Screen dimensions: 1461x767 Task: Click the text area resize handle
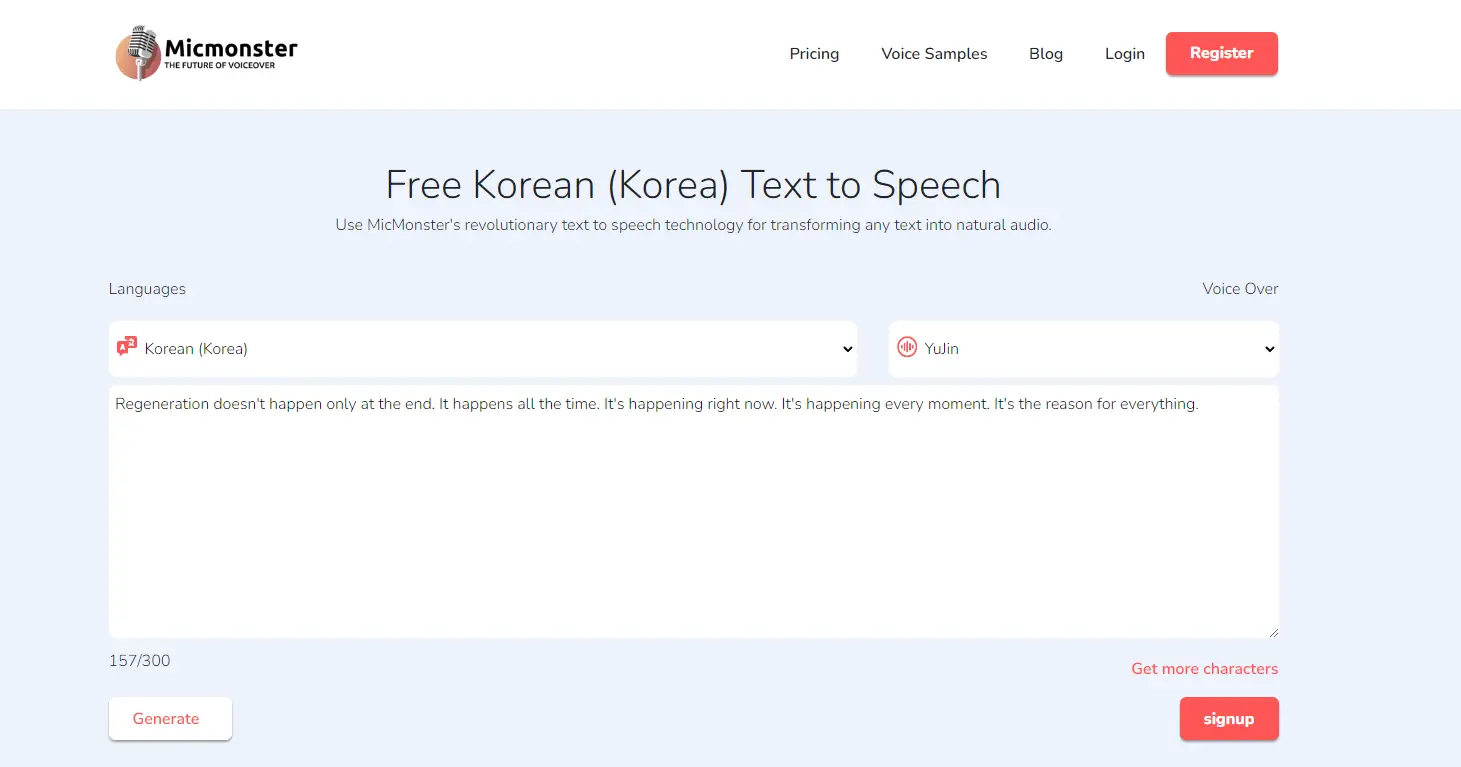(1273, 632)
